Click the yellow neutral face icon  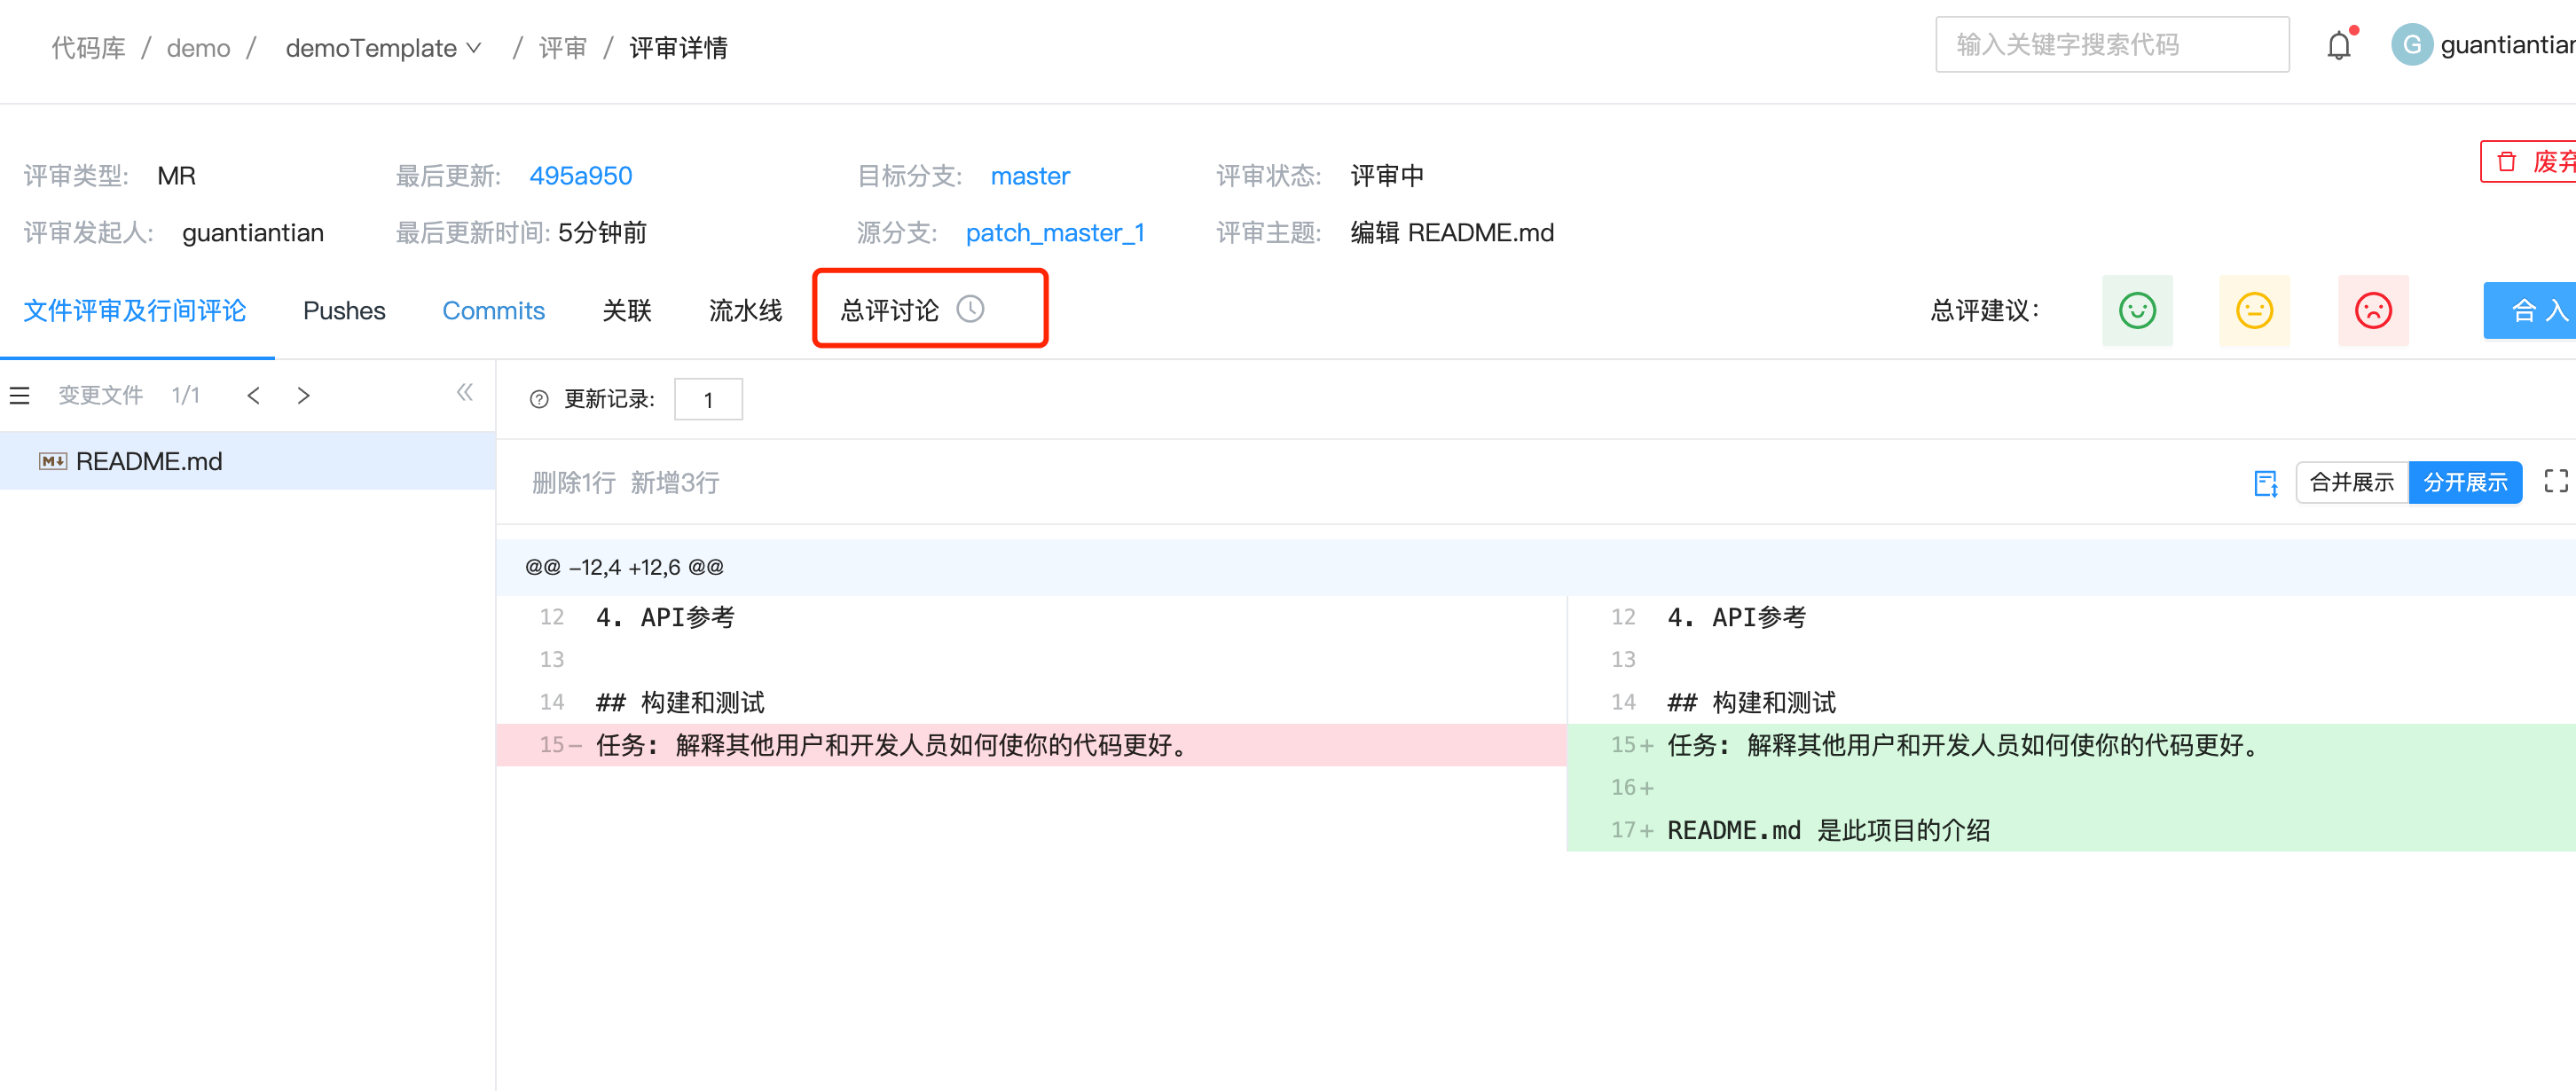(2254, 310)
